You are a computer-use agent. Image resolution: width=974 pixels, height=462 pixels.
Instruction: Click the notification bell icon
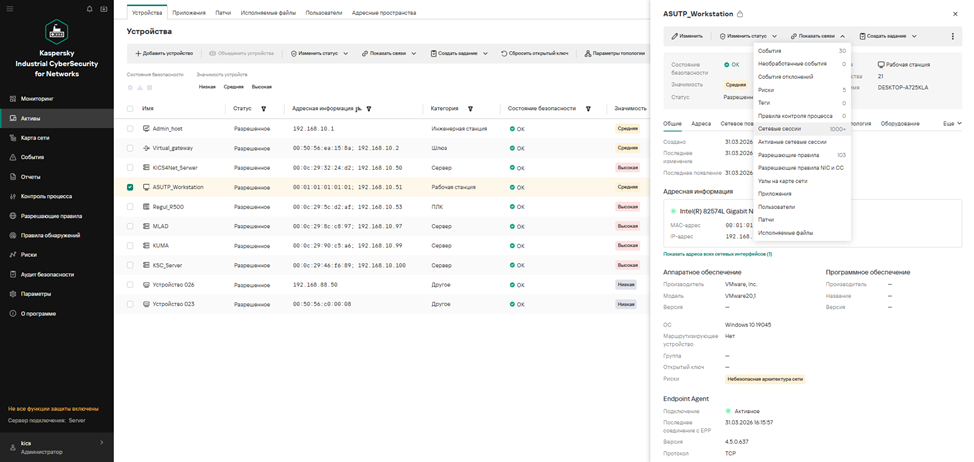90,9
